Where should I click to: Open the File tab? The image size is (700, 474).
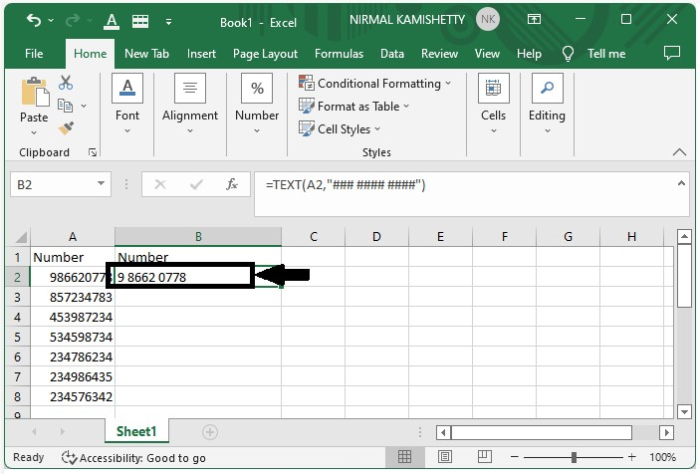pos(34,54)
